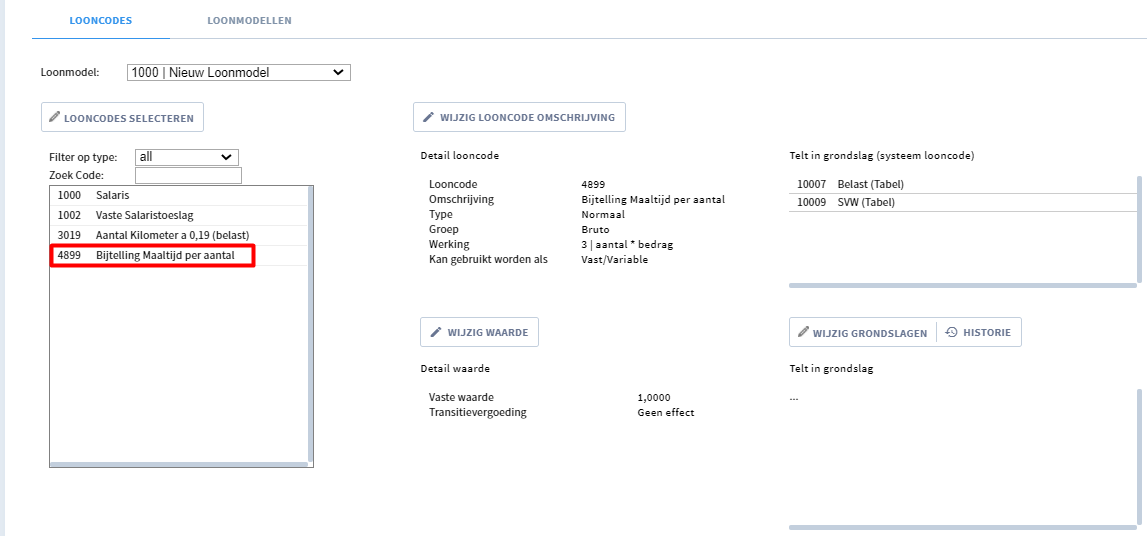1147x536 pixels.
Task: Click the Vaste waarde 1,0000 value
Action: pyautogui.click(x=654, y=398)
